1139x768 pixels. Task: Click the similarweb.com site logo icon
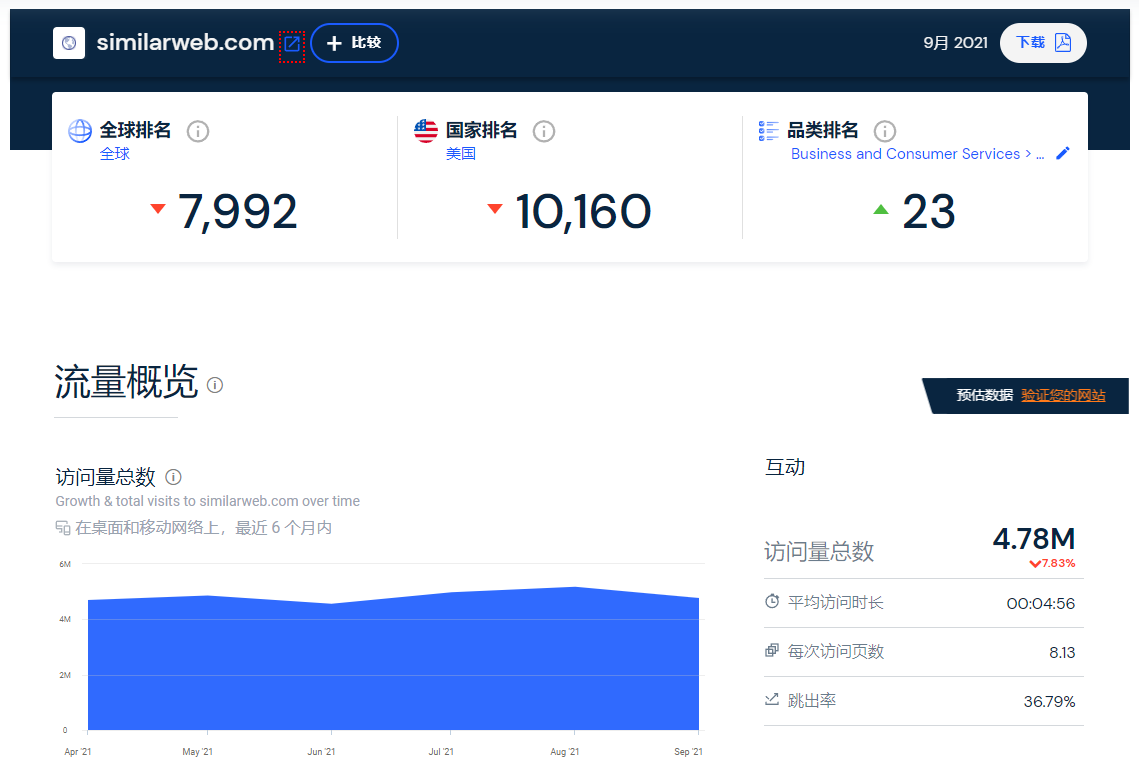(68, 43)
